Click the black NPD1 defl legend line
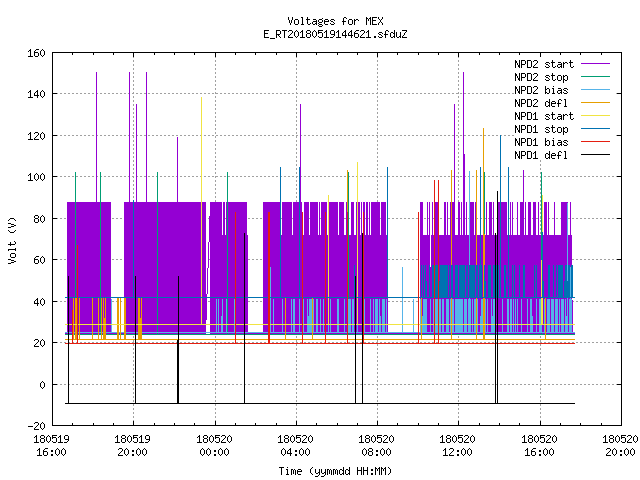Viewport: 640px width, 480px height. 595,155
